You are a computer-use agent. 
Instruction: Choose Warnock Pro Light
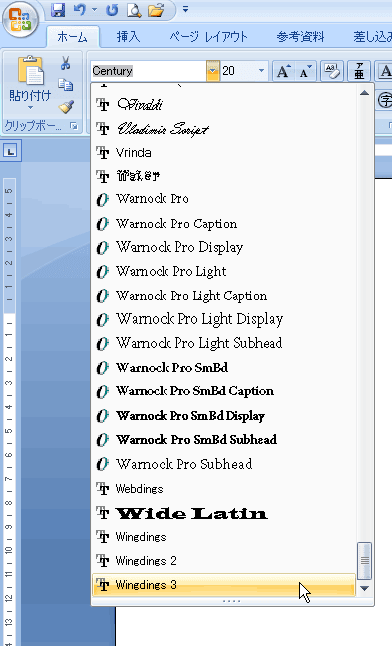tap(224, 272)
